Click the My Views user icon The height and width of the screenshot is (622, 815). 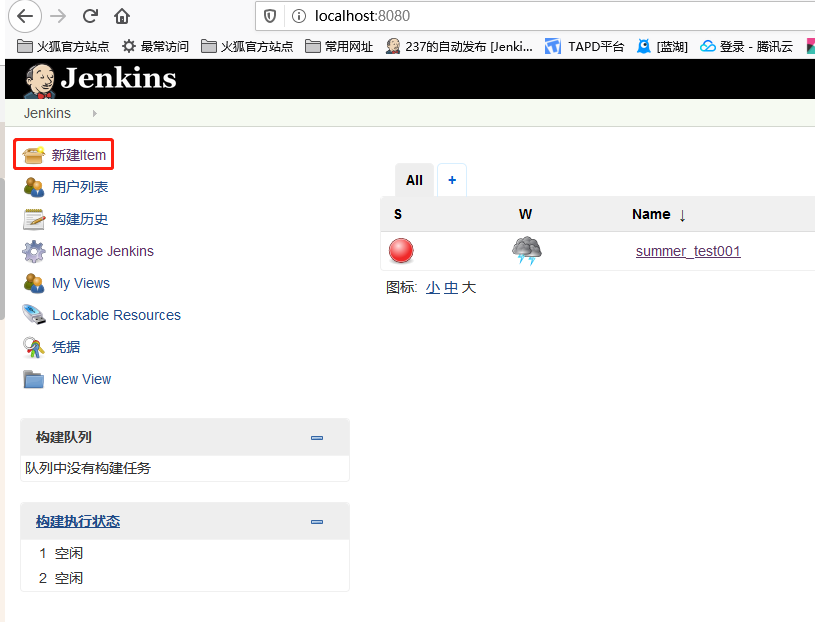34,283
